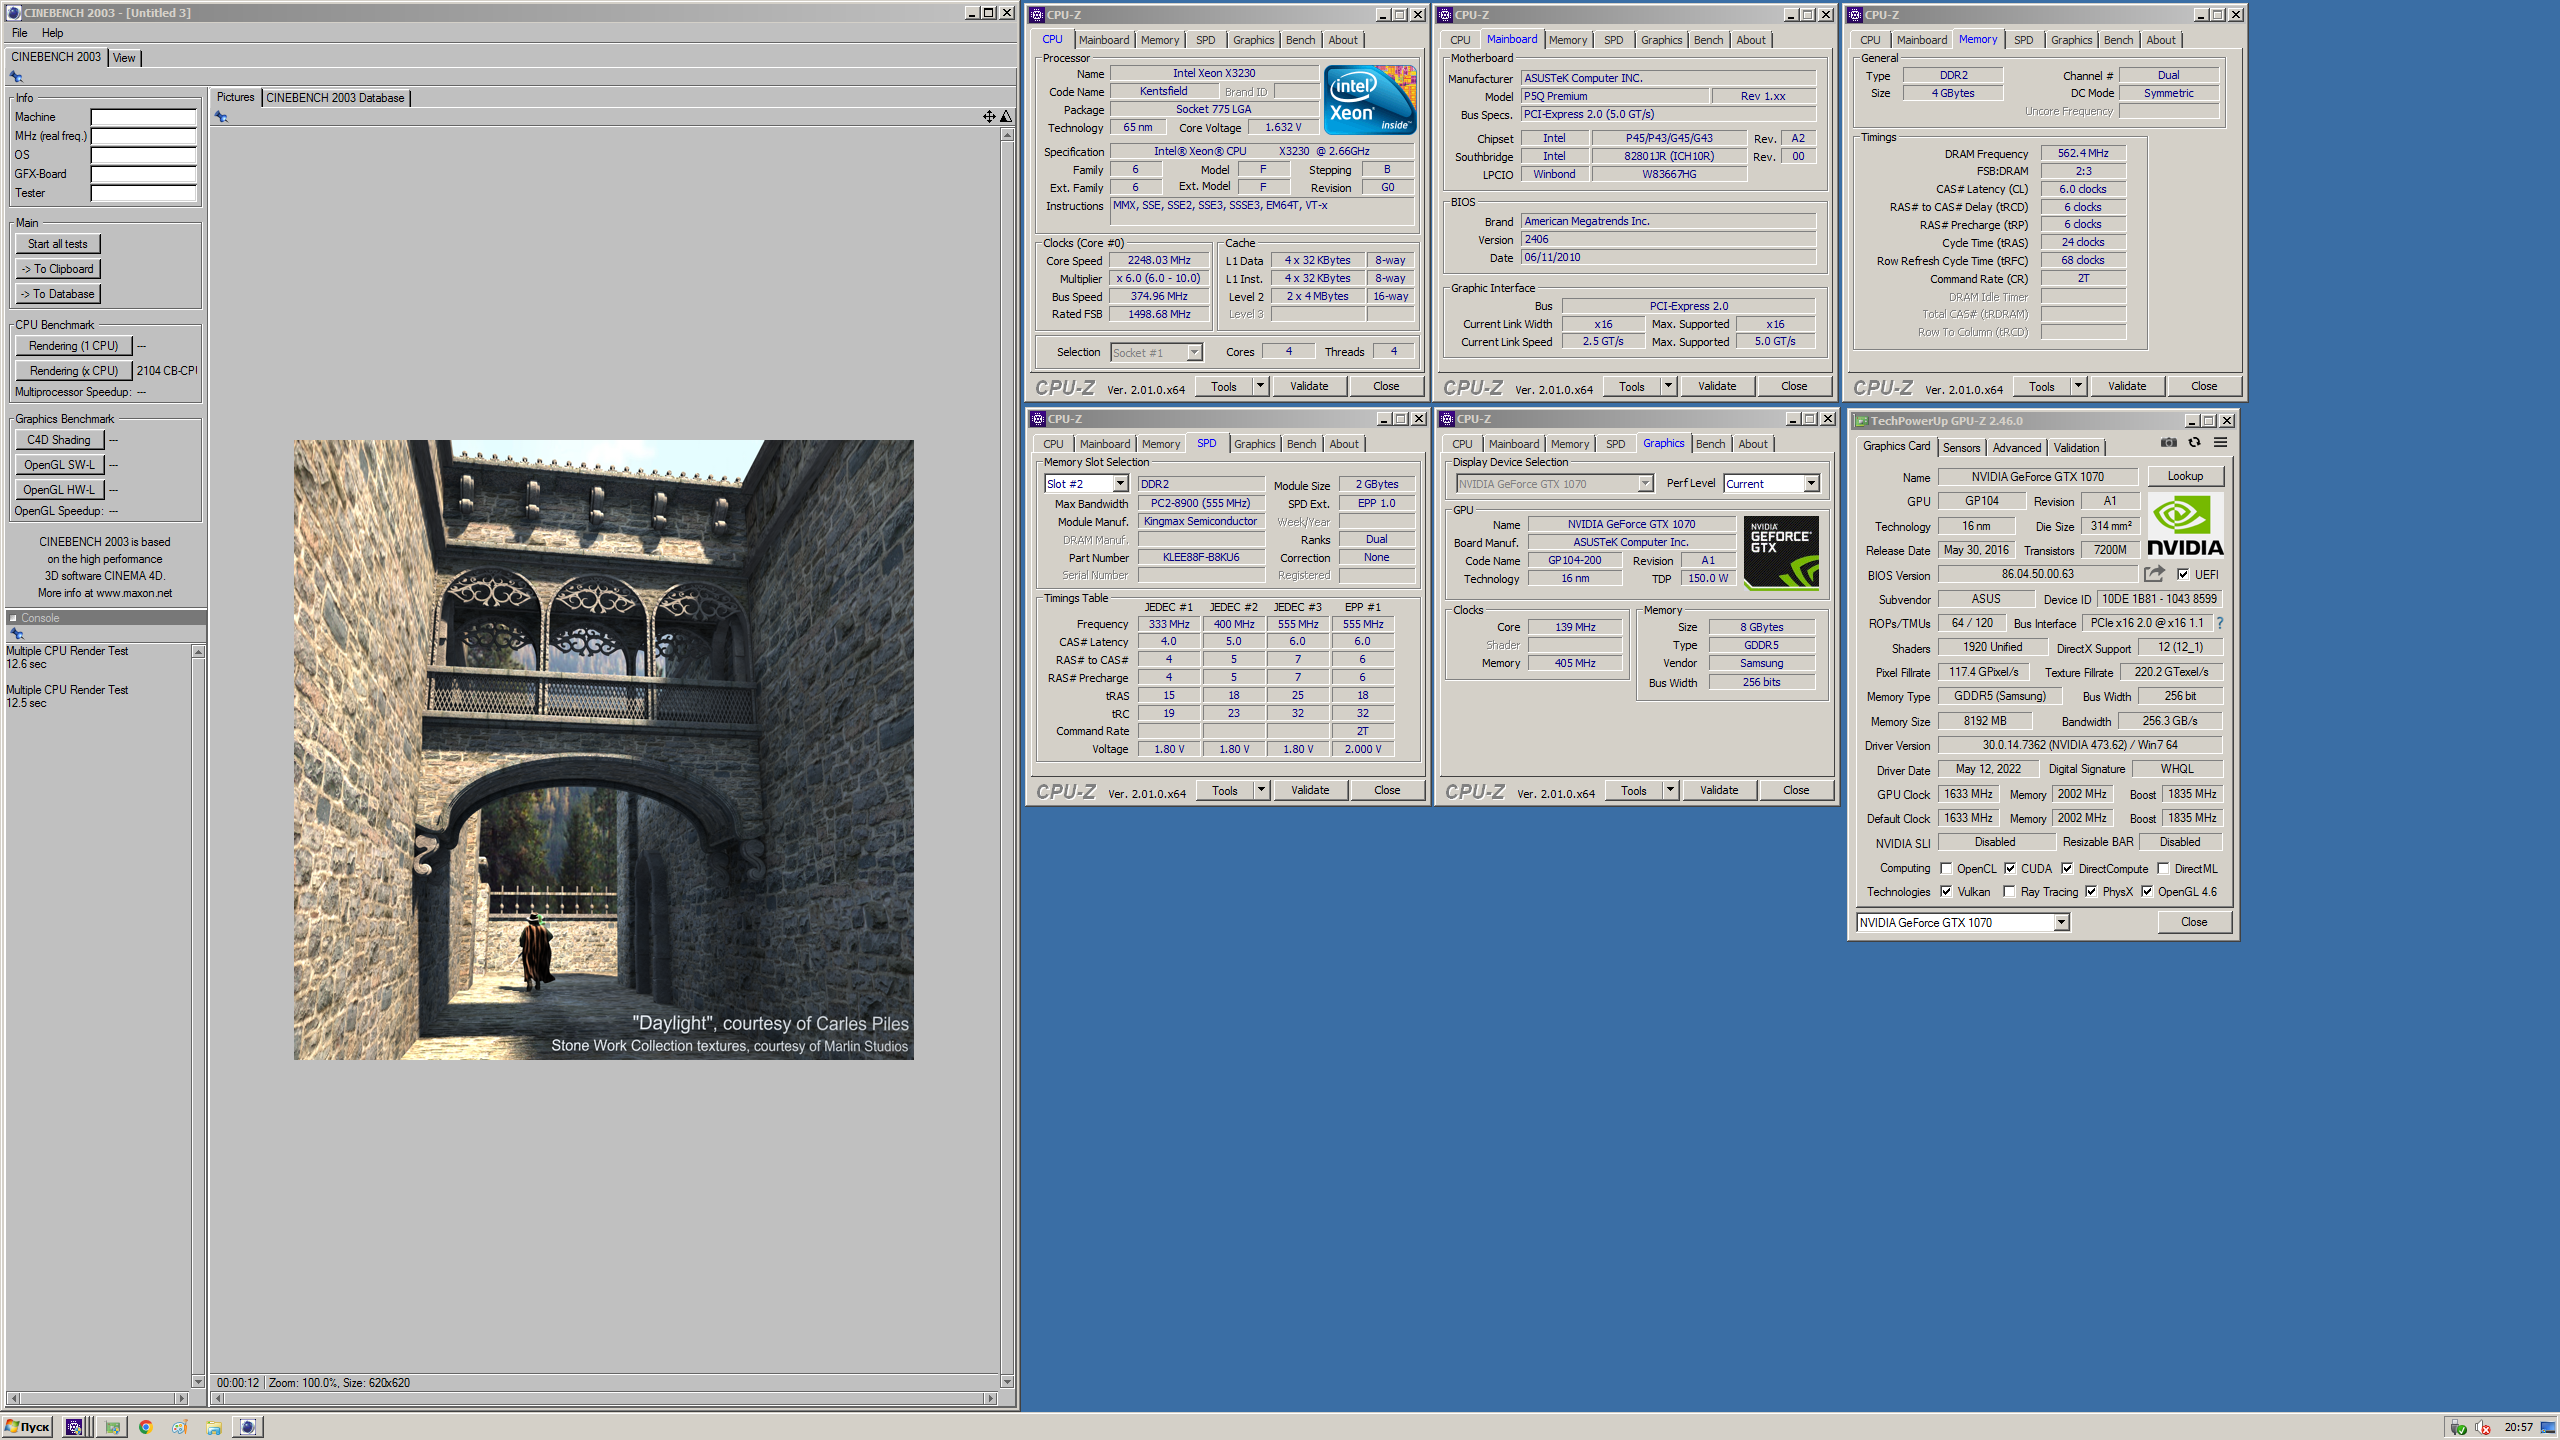The height and width of the screenshot is (1440, 2560).
Task: Click the console panel vertical scrollbar
Action: [x=198, y=1016]
